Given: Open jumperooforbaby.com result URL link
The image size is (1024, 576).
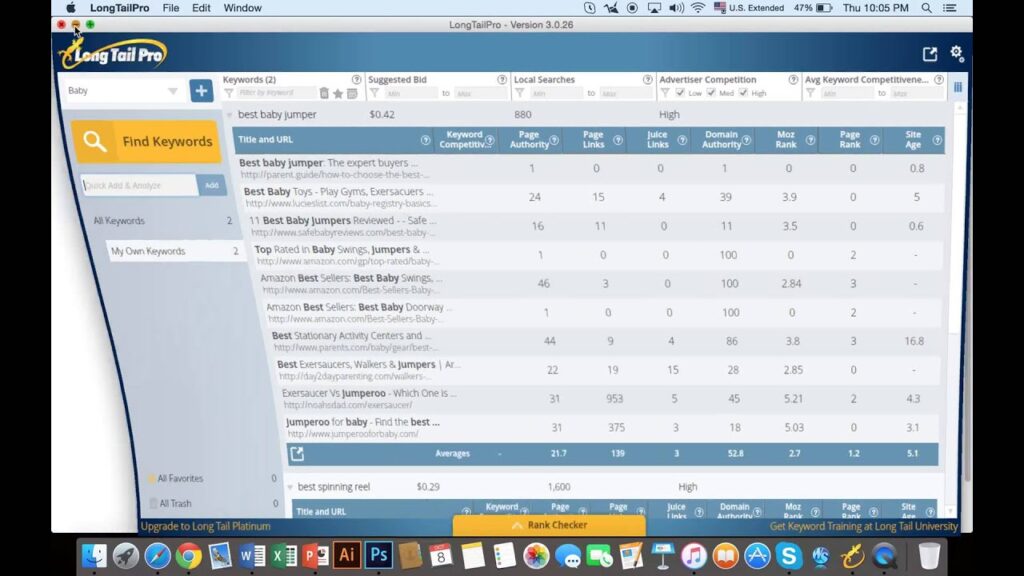Looking at the screenshot, I should click(353, 434).
